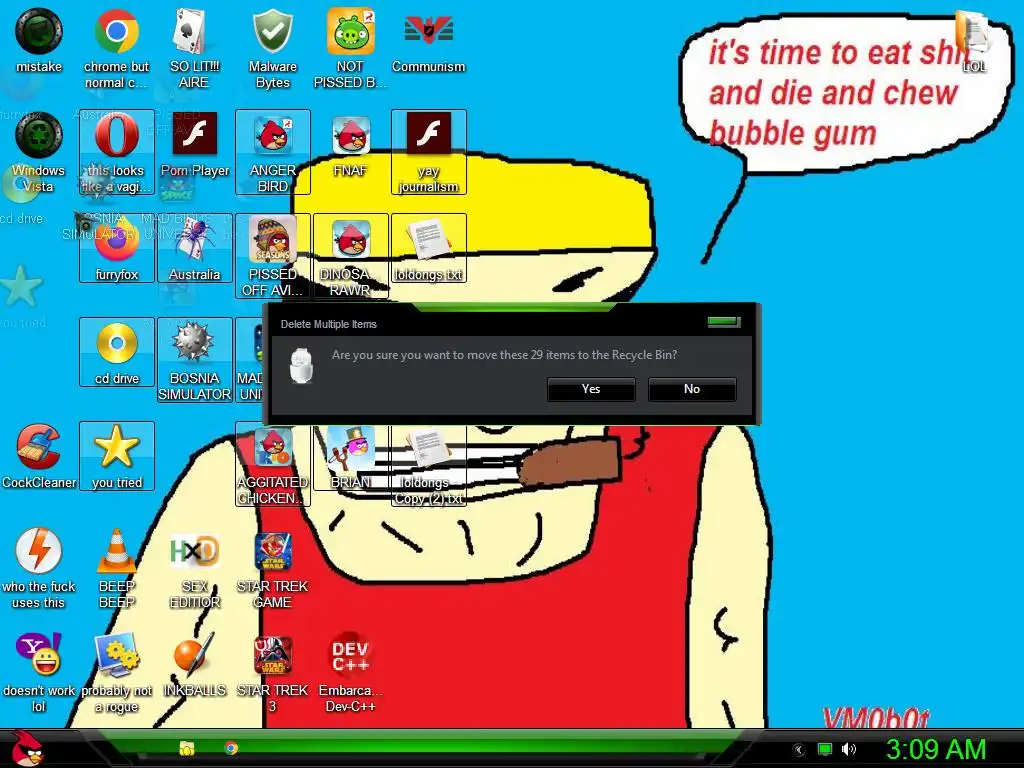
Task: Click the 'furryfox' Firefox icon
Action: coord(116,249)
